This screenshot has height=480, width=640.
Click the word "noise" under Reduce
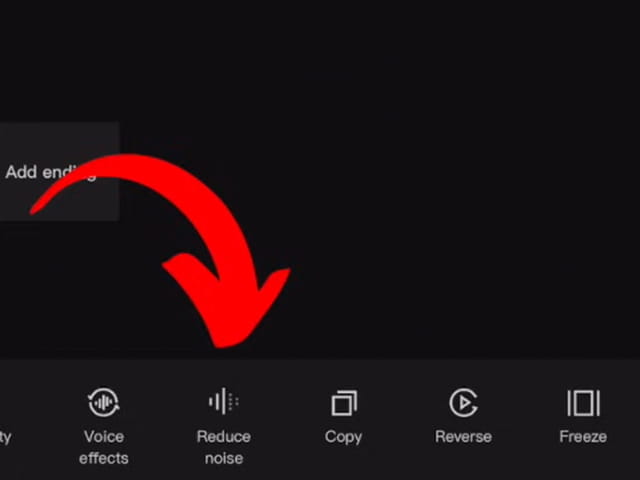pyautogui.click(x=224, y=458)
